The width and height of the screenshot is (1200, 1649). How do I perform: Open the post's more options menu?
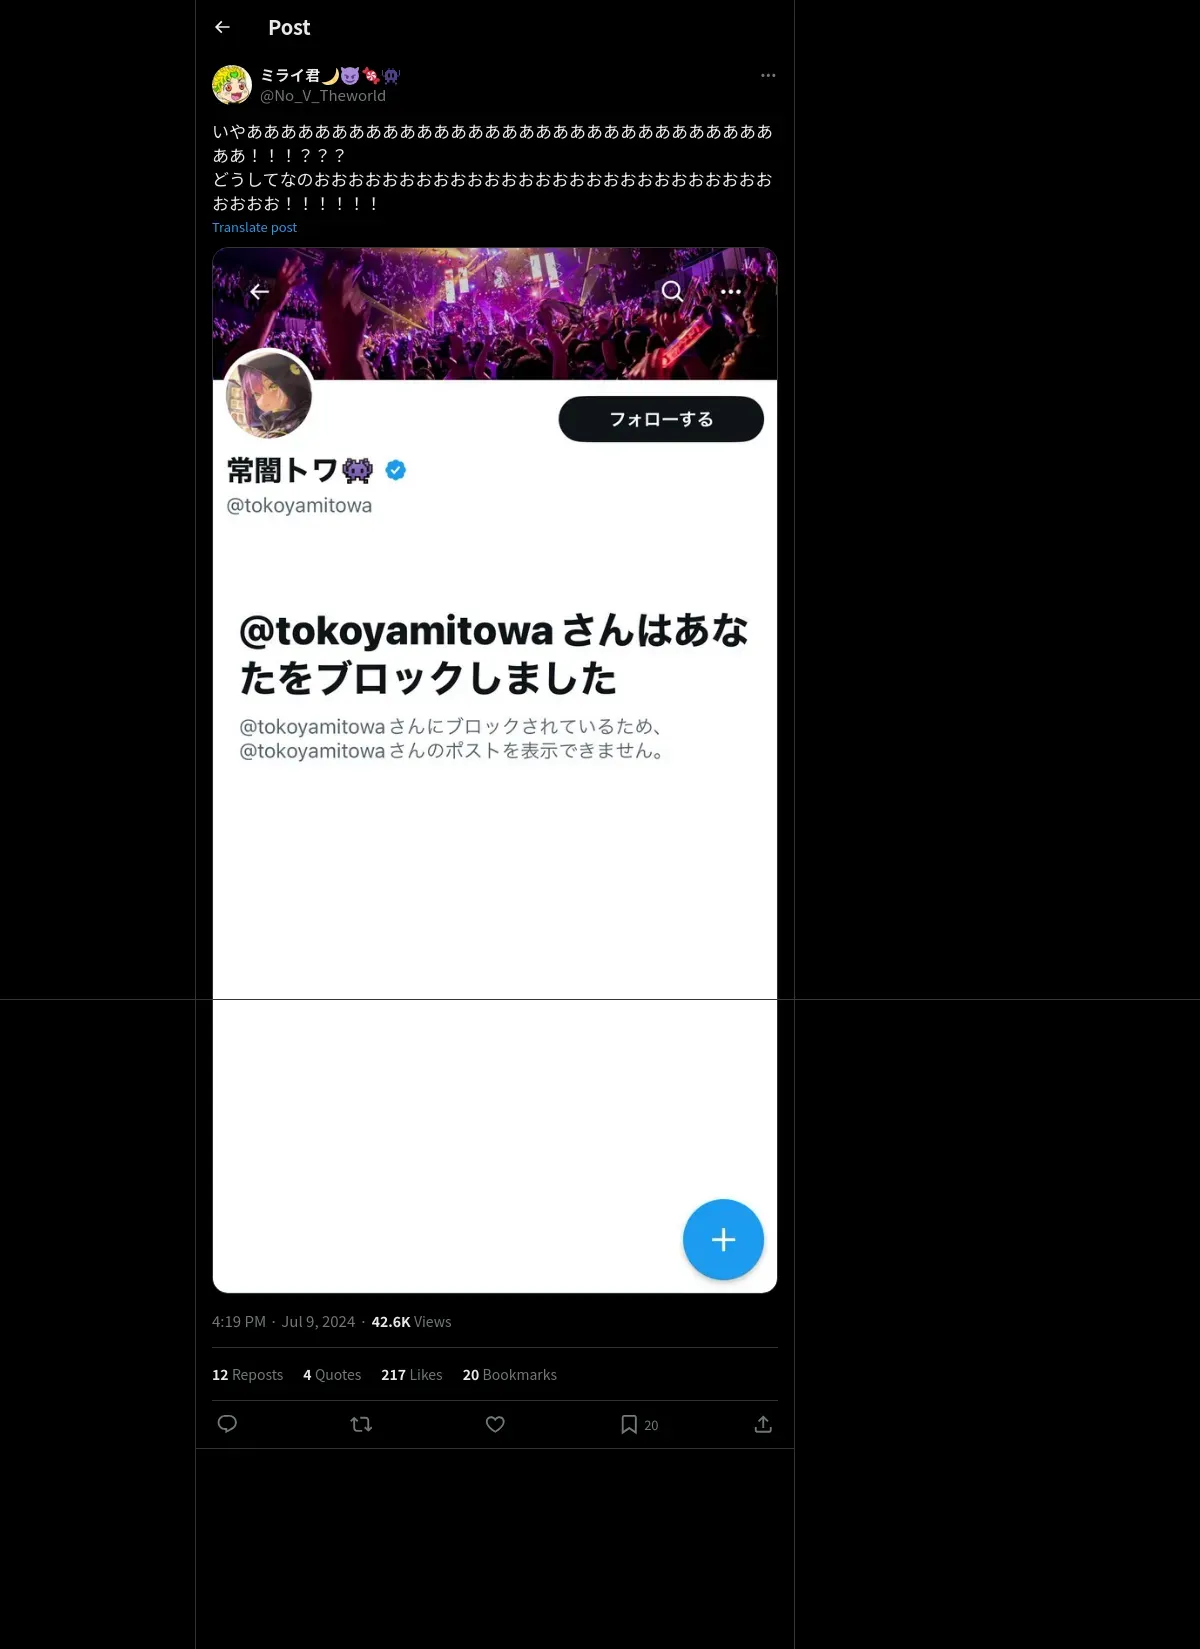point(768,75)
